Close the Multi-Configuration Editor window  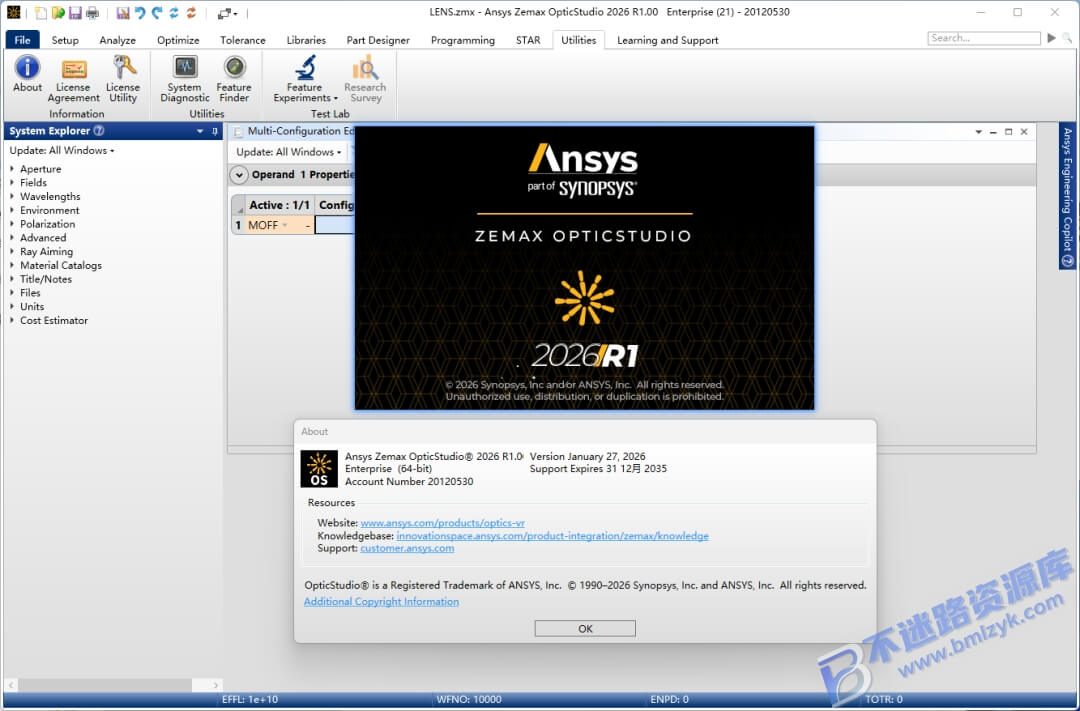(1024, 132)
